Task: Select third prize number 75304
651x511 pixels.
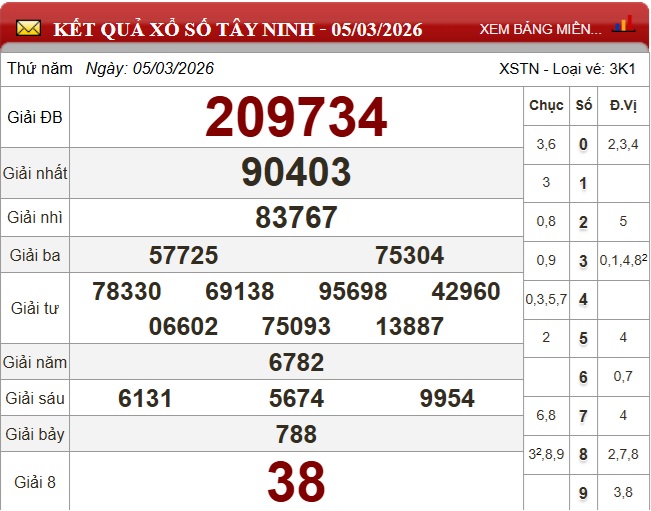Action: [409, 255]
